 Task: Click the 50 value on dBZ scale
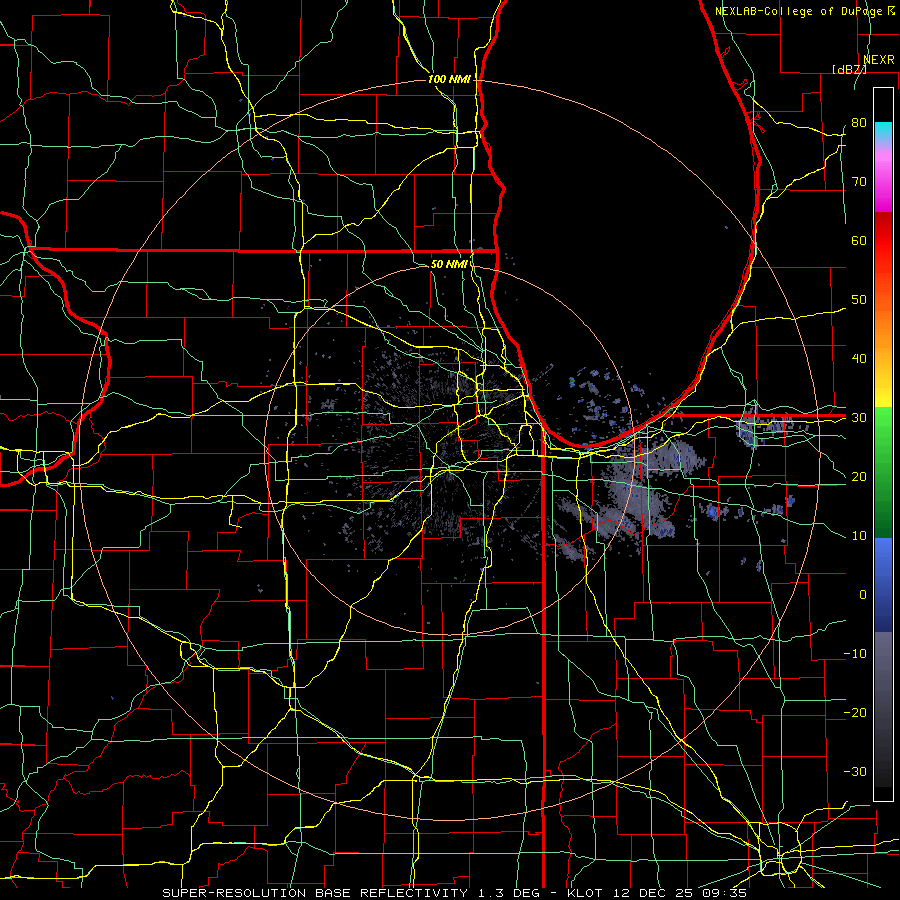[859, 300]
